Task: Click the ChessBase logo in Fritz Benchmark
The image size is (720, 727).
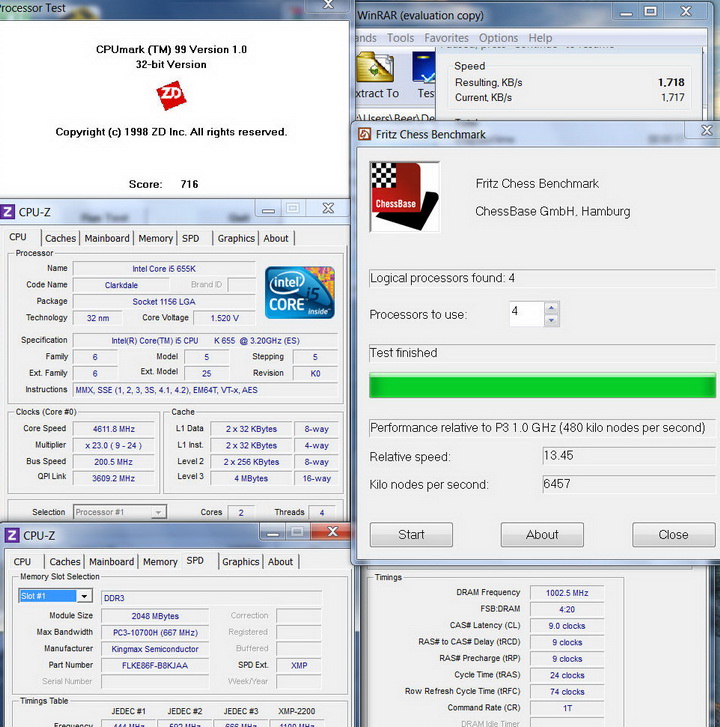Action: tap(405, 197)
